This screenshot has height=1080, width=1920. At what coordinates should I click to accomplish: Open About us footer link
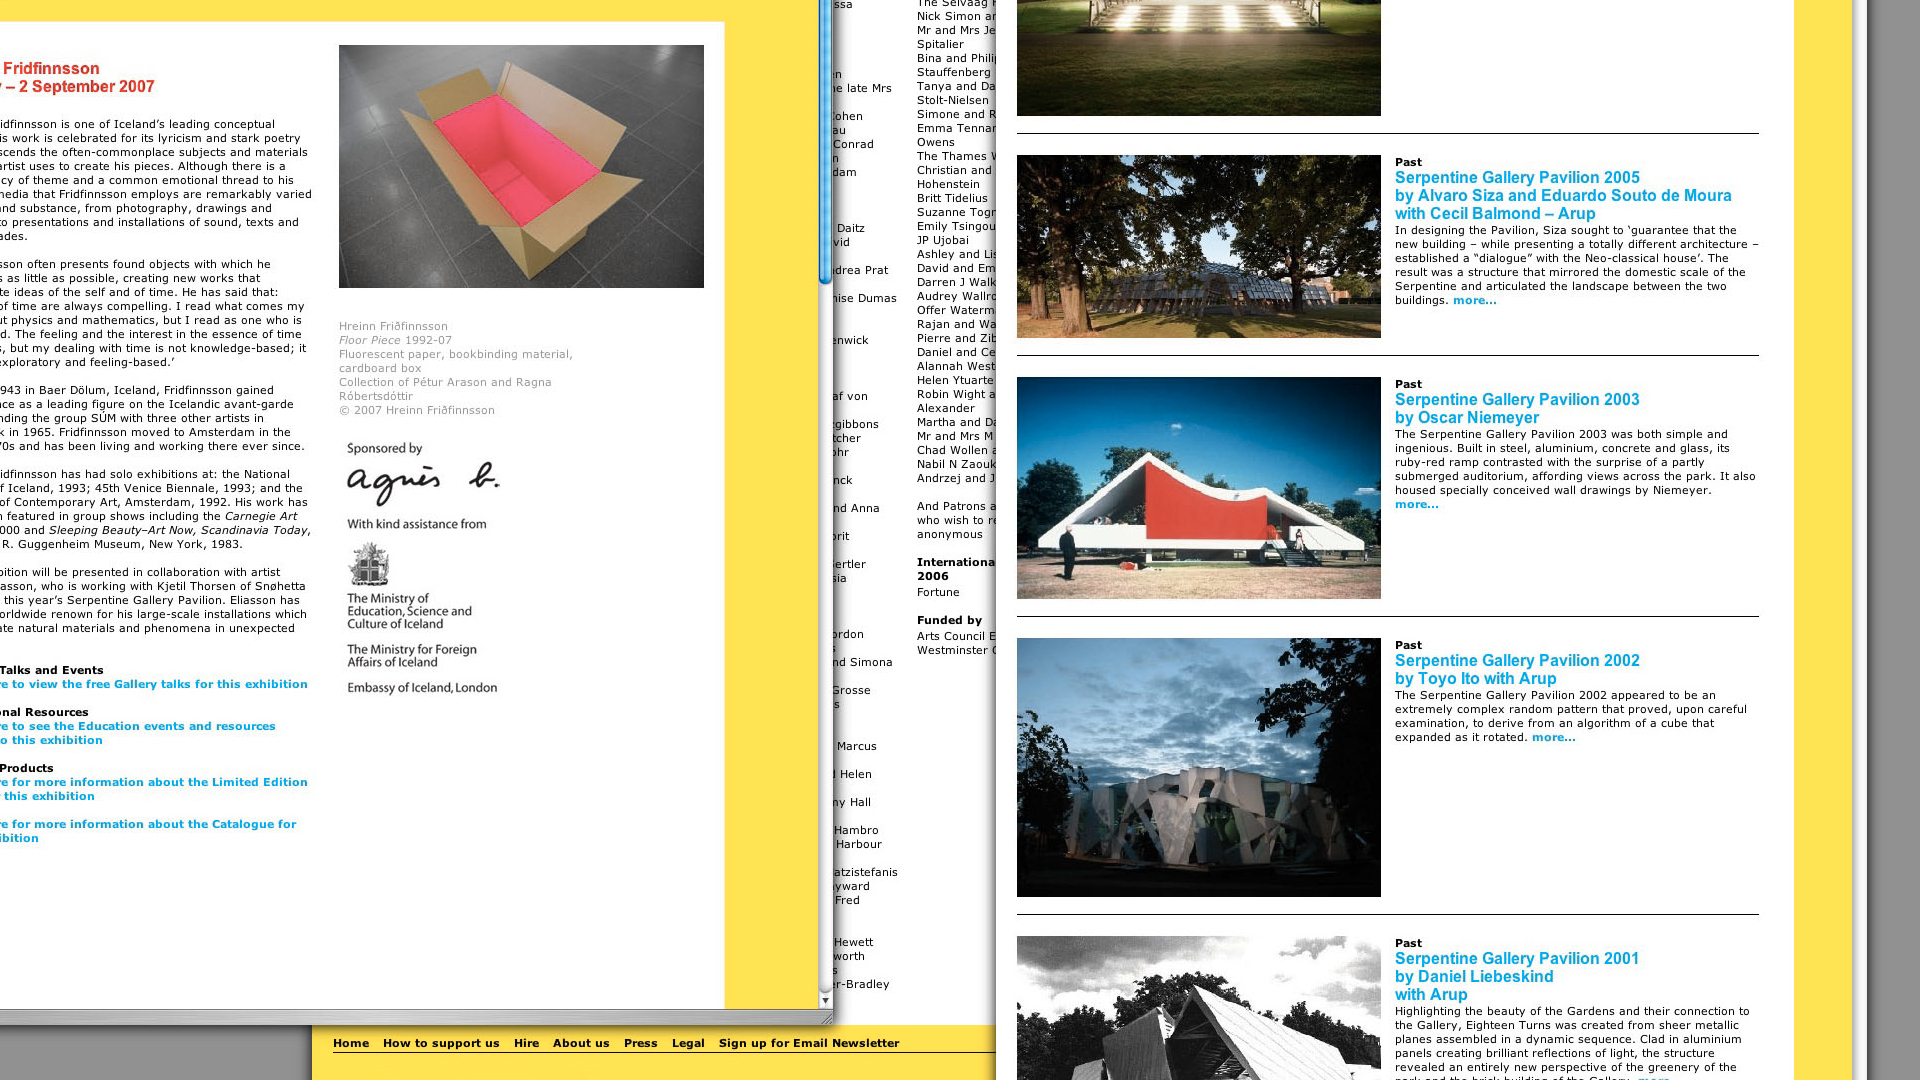(x=581, y=1043)
